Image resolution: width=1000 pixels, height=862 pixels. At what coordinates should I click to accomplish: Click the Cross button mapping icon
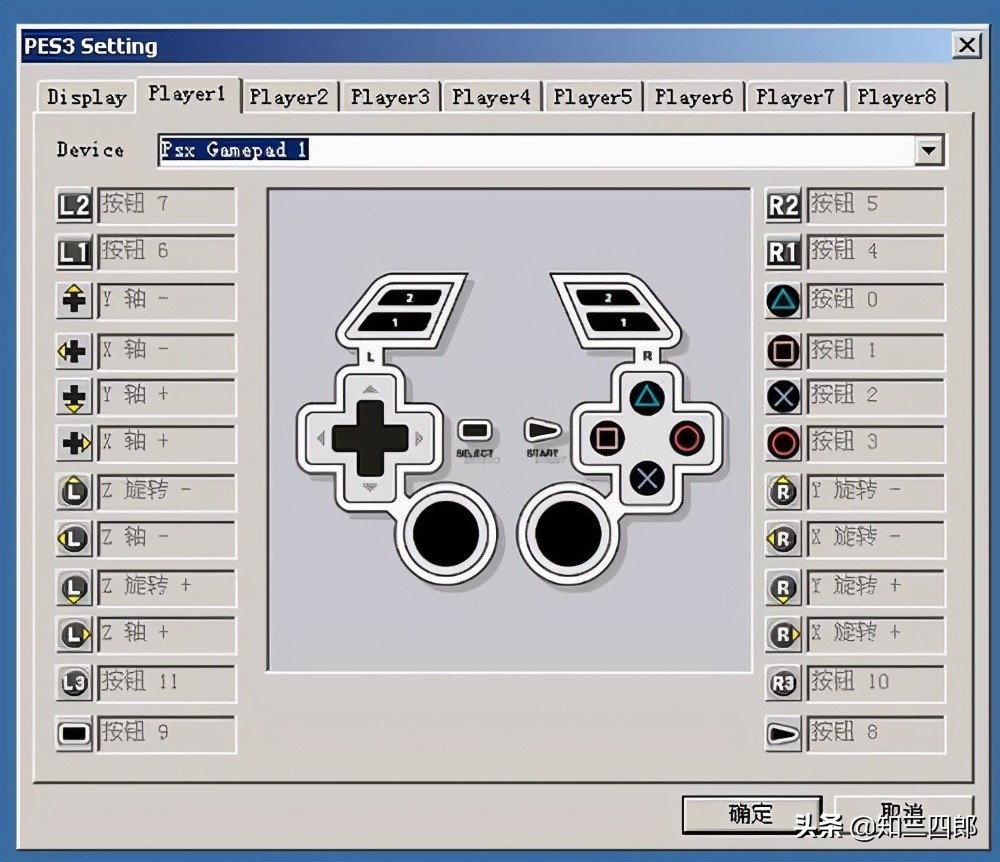pyautogui.click(x=783, y=397)
